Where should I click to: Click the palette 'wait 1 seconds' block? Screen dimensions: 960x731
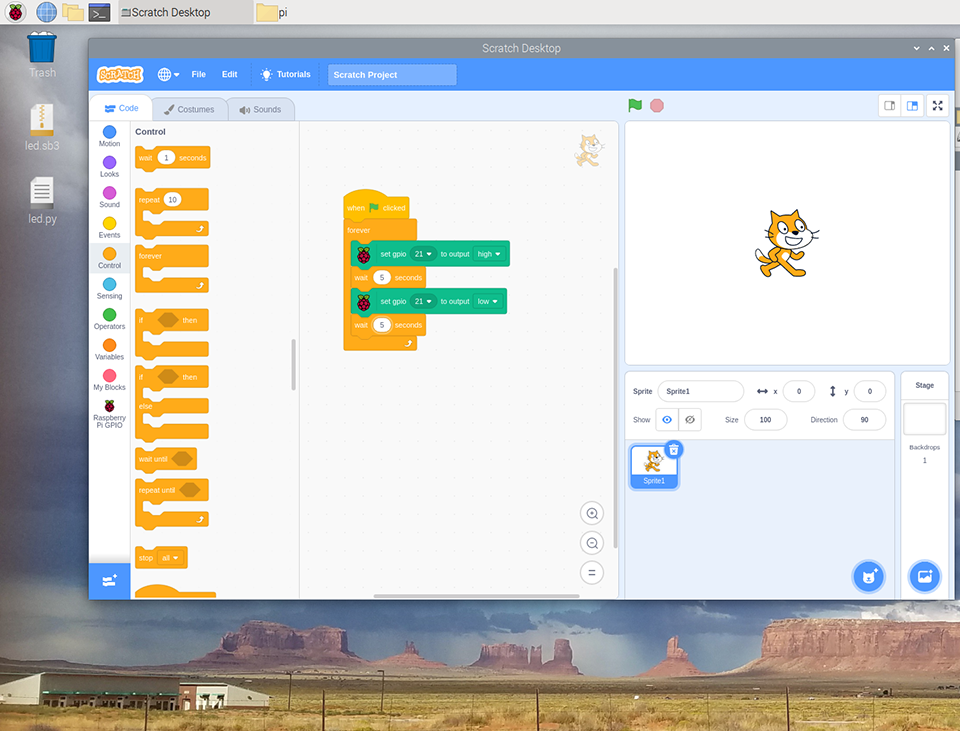pyautogui.click(x=173, y=158)
